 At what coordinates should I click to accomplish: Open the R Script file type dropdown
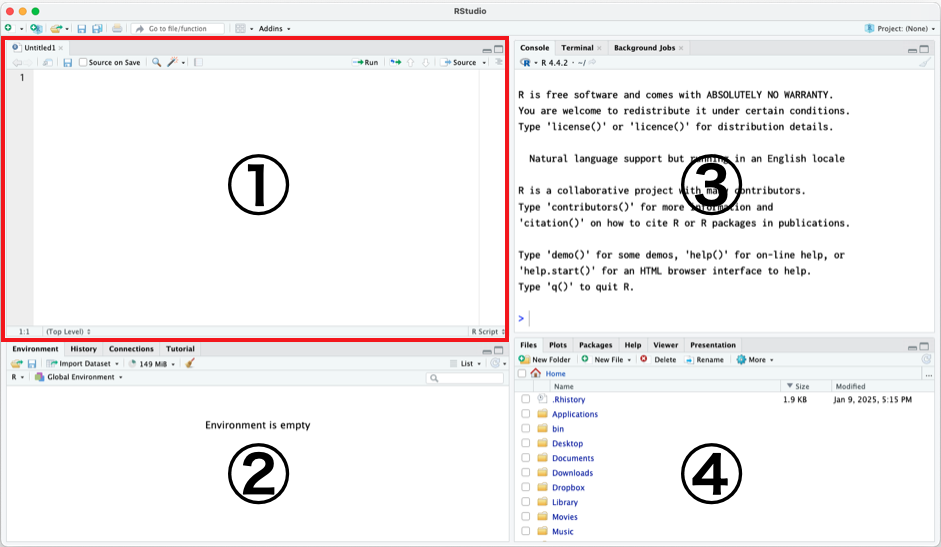click(x=488, y=331)
